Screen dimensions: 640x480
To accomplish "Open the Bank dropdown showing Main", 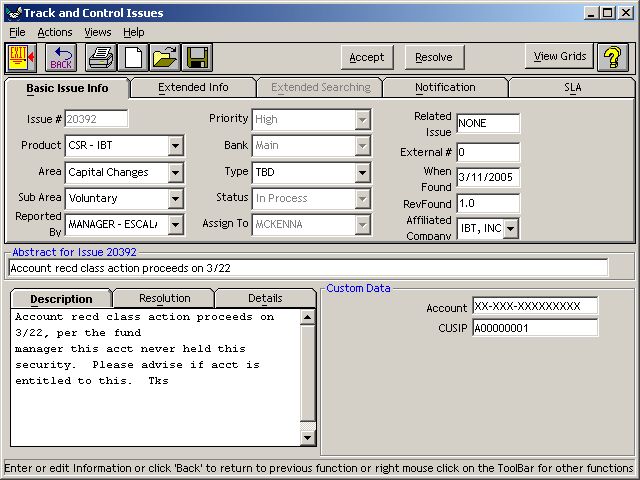I will coord(362,146).
